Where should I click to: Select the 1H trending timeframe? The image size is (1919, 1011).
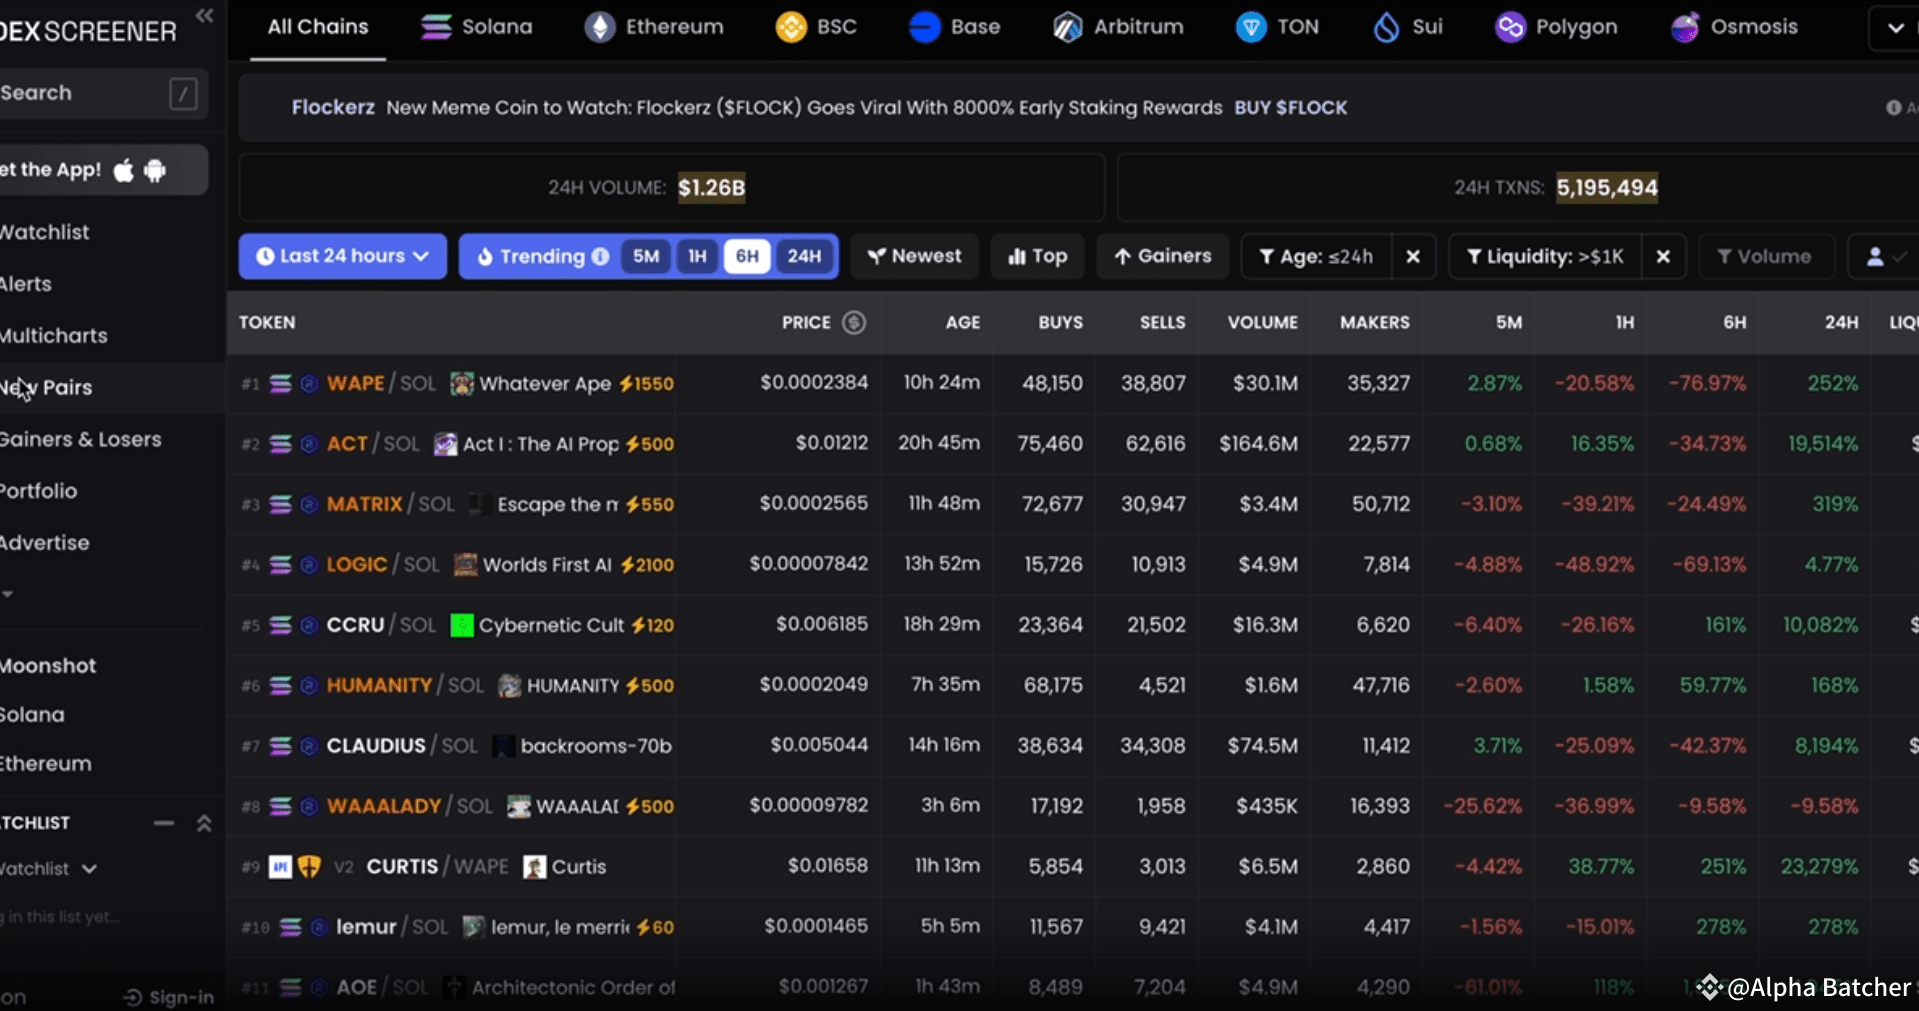[x=697, y=257]
